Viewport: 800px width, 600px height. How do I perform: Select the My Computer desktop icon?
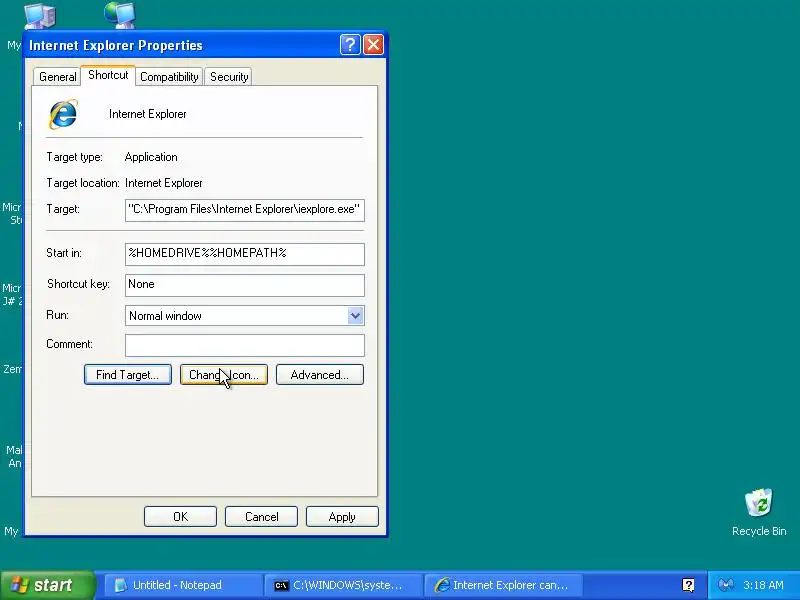pos(40,15)
